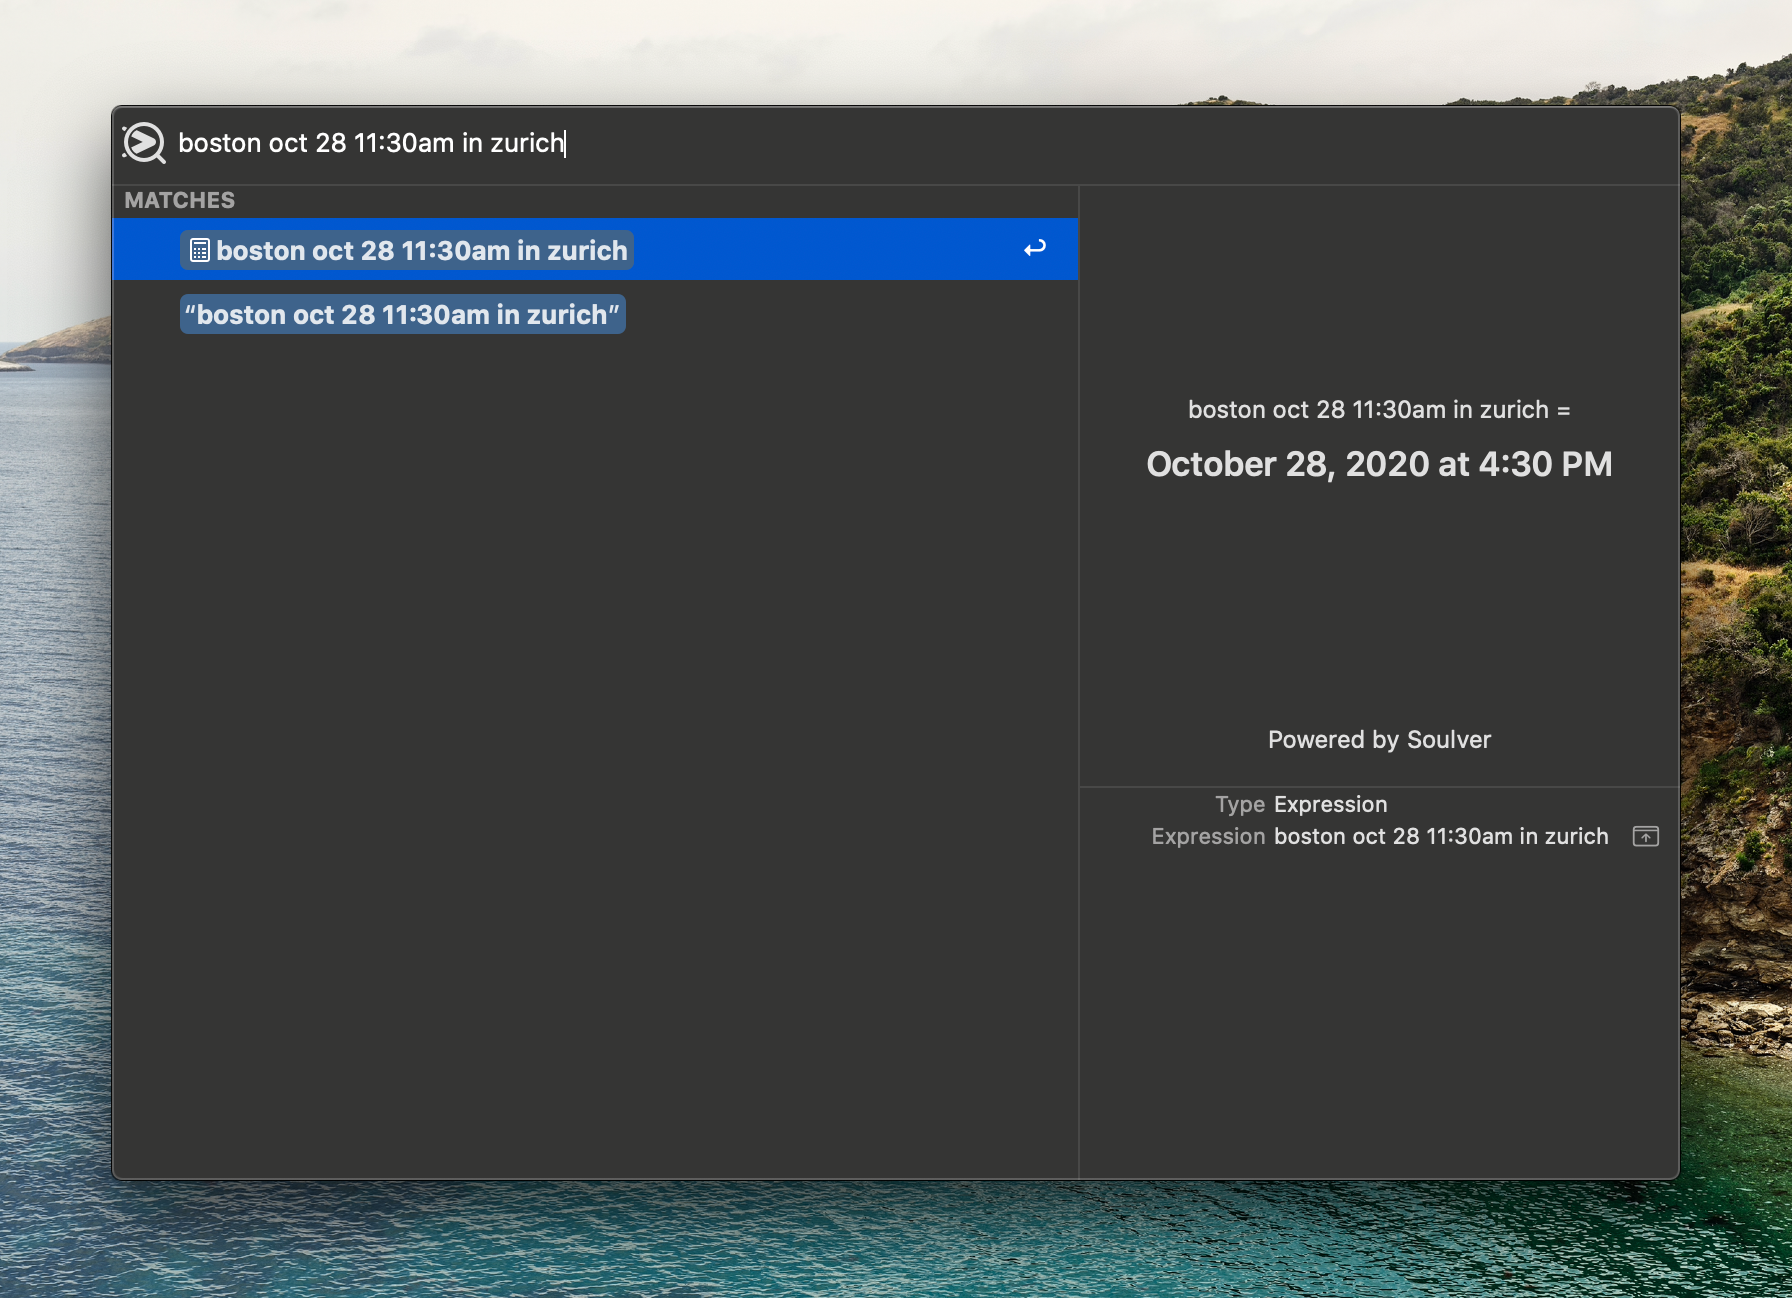Select the calculator result 'boston oct 28 11:30am in zurich'
This screenshot has width=1792, height=1298.
pos(595,249)
